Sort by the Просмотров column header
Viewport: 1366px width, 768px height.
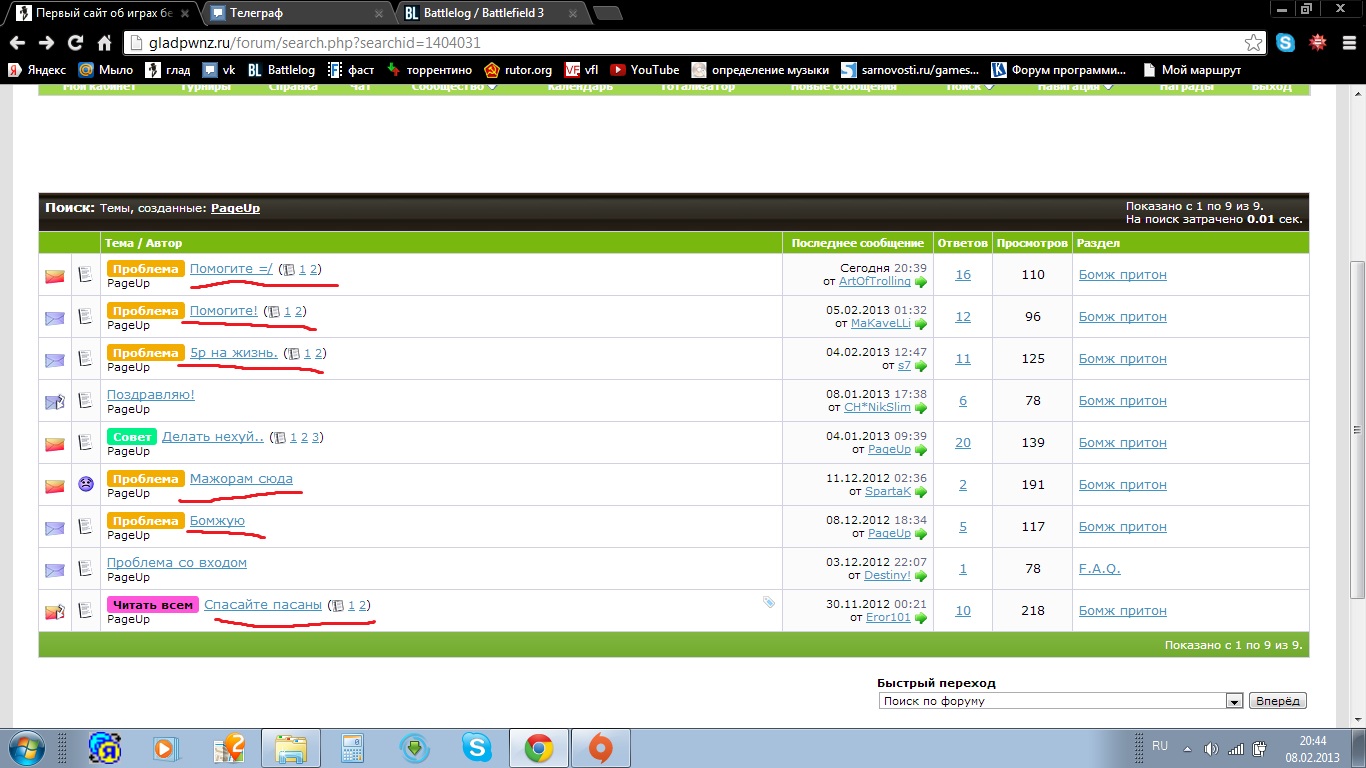1033,243
